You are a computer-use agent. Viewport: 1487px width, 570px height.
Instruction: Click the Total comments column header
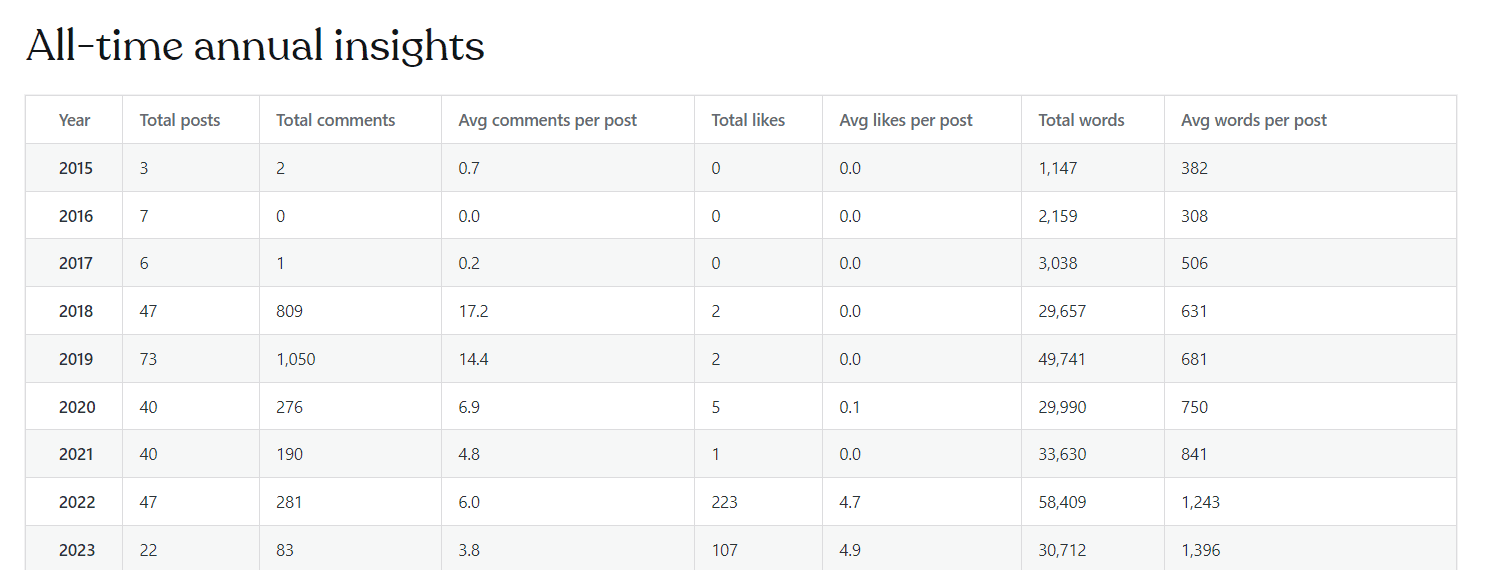(335, 120)
